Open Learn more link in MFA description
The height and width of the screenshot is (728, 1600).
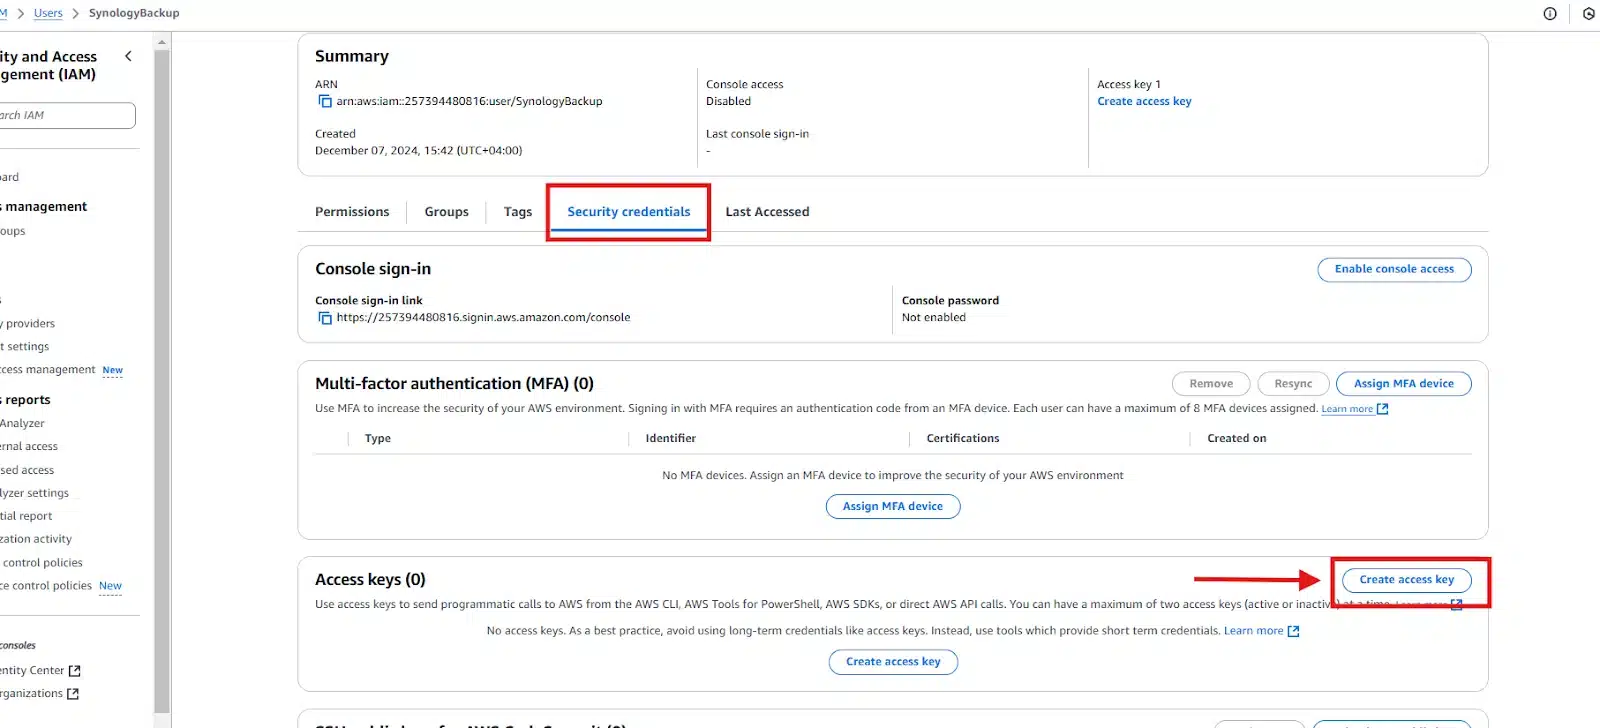coord(1346,409)
